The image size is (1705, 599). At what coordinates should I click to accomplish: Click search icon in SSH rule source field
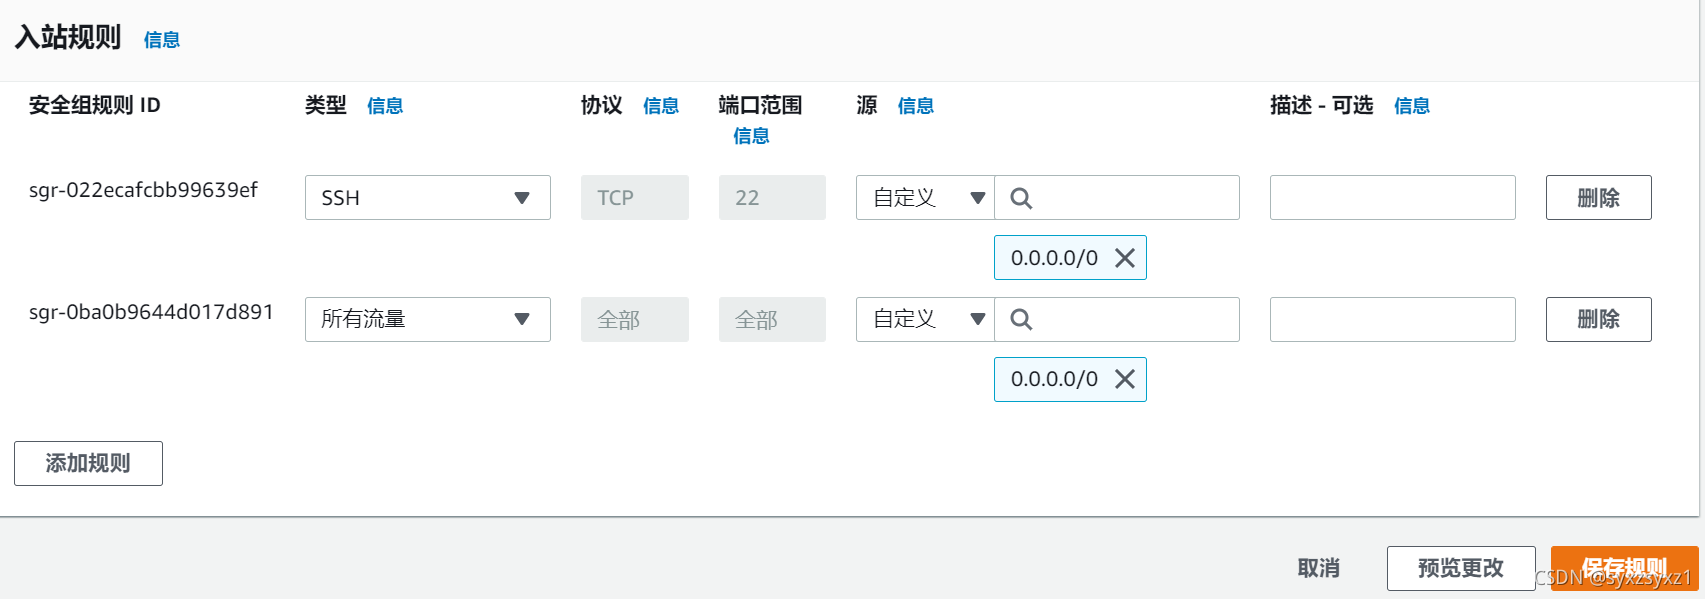coord(1021,198)
